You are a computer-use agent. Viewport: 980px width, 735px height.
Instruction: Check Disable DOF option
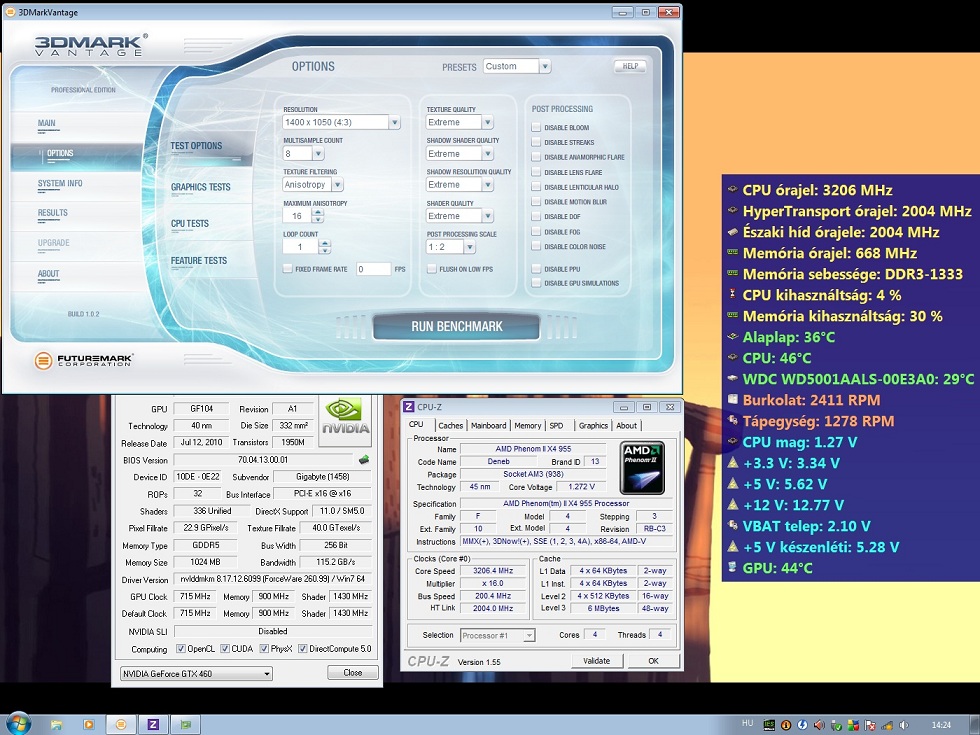[536, 217]
